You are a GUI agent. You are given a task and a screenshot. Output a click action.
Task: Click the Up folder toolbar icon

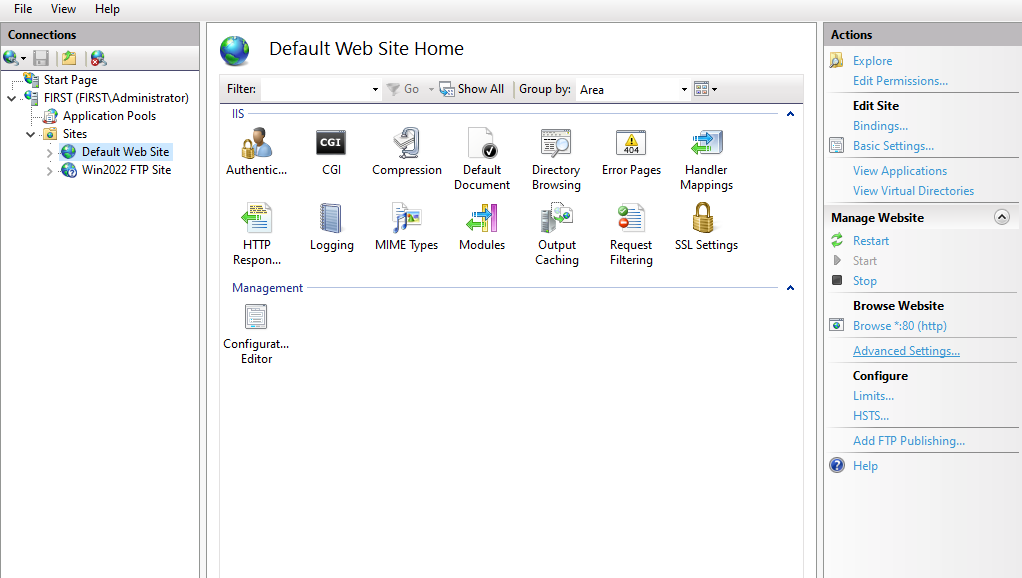69,58
